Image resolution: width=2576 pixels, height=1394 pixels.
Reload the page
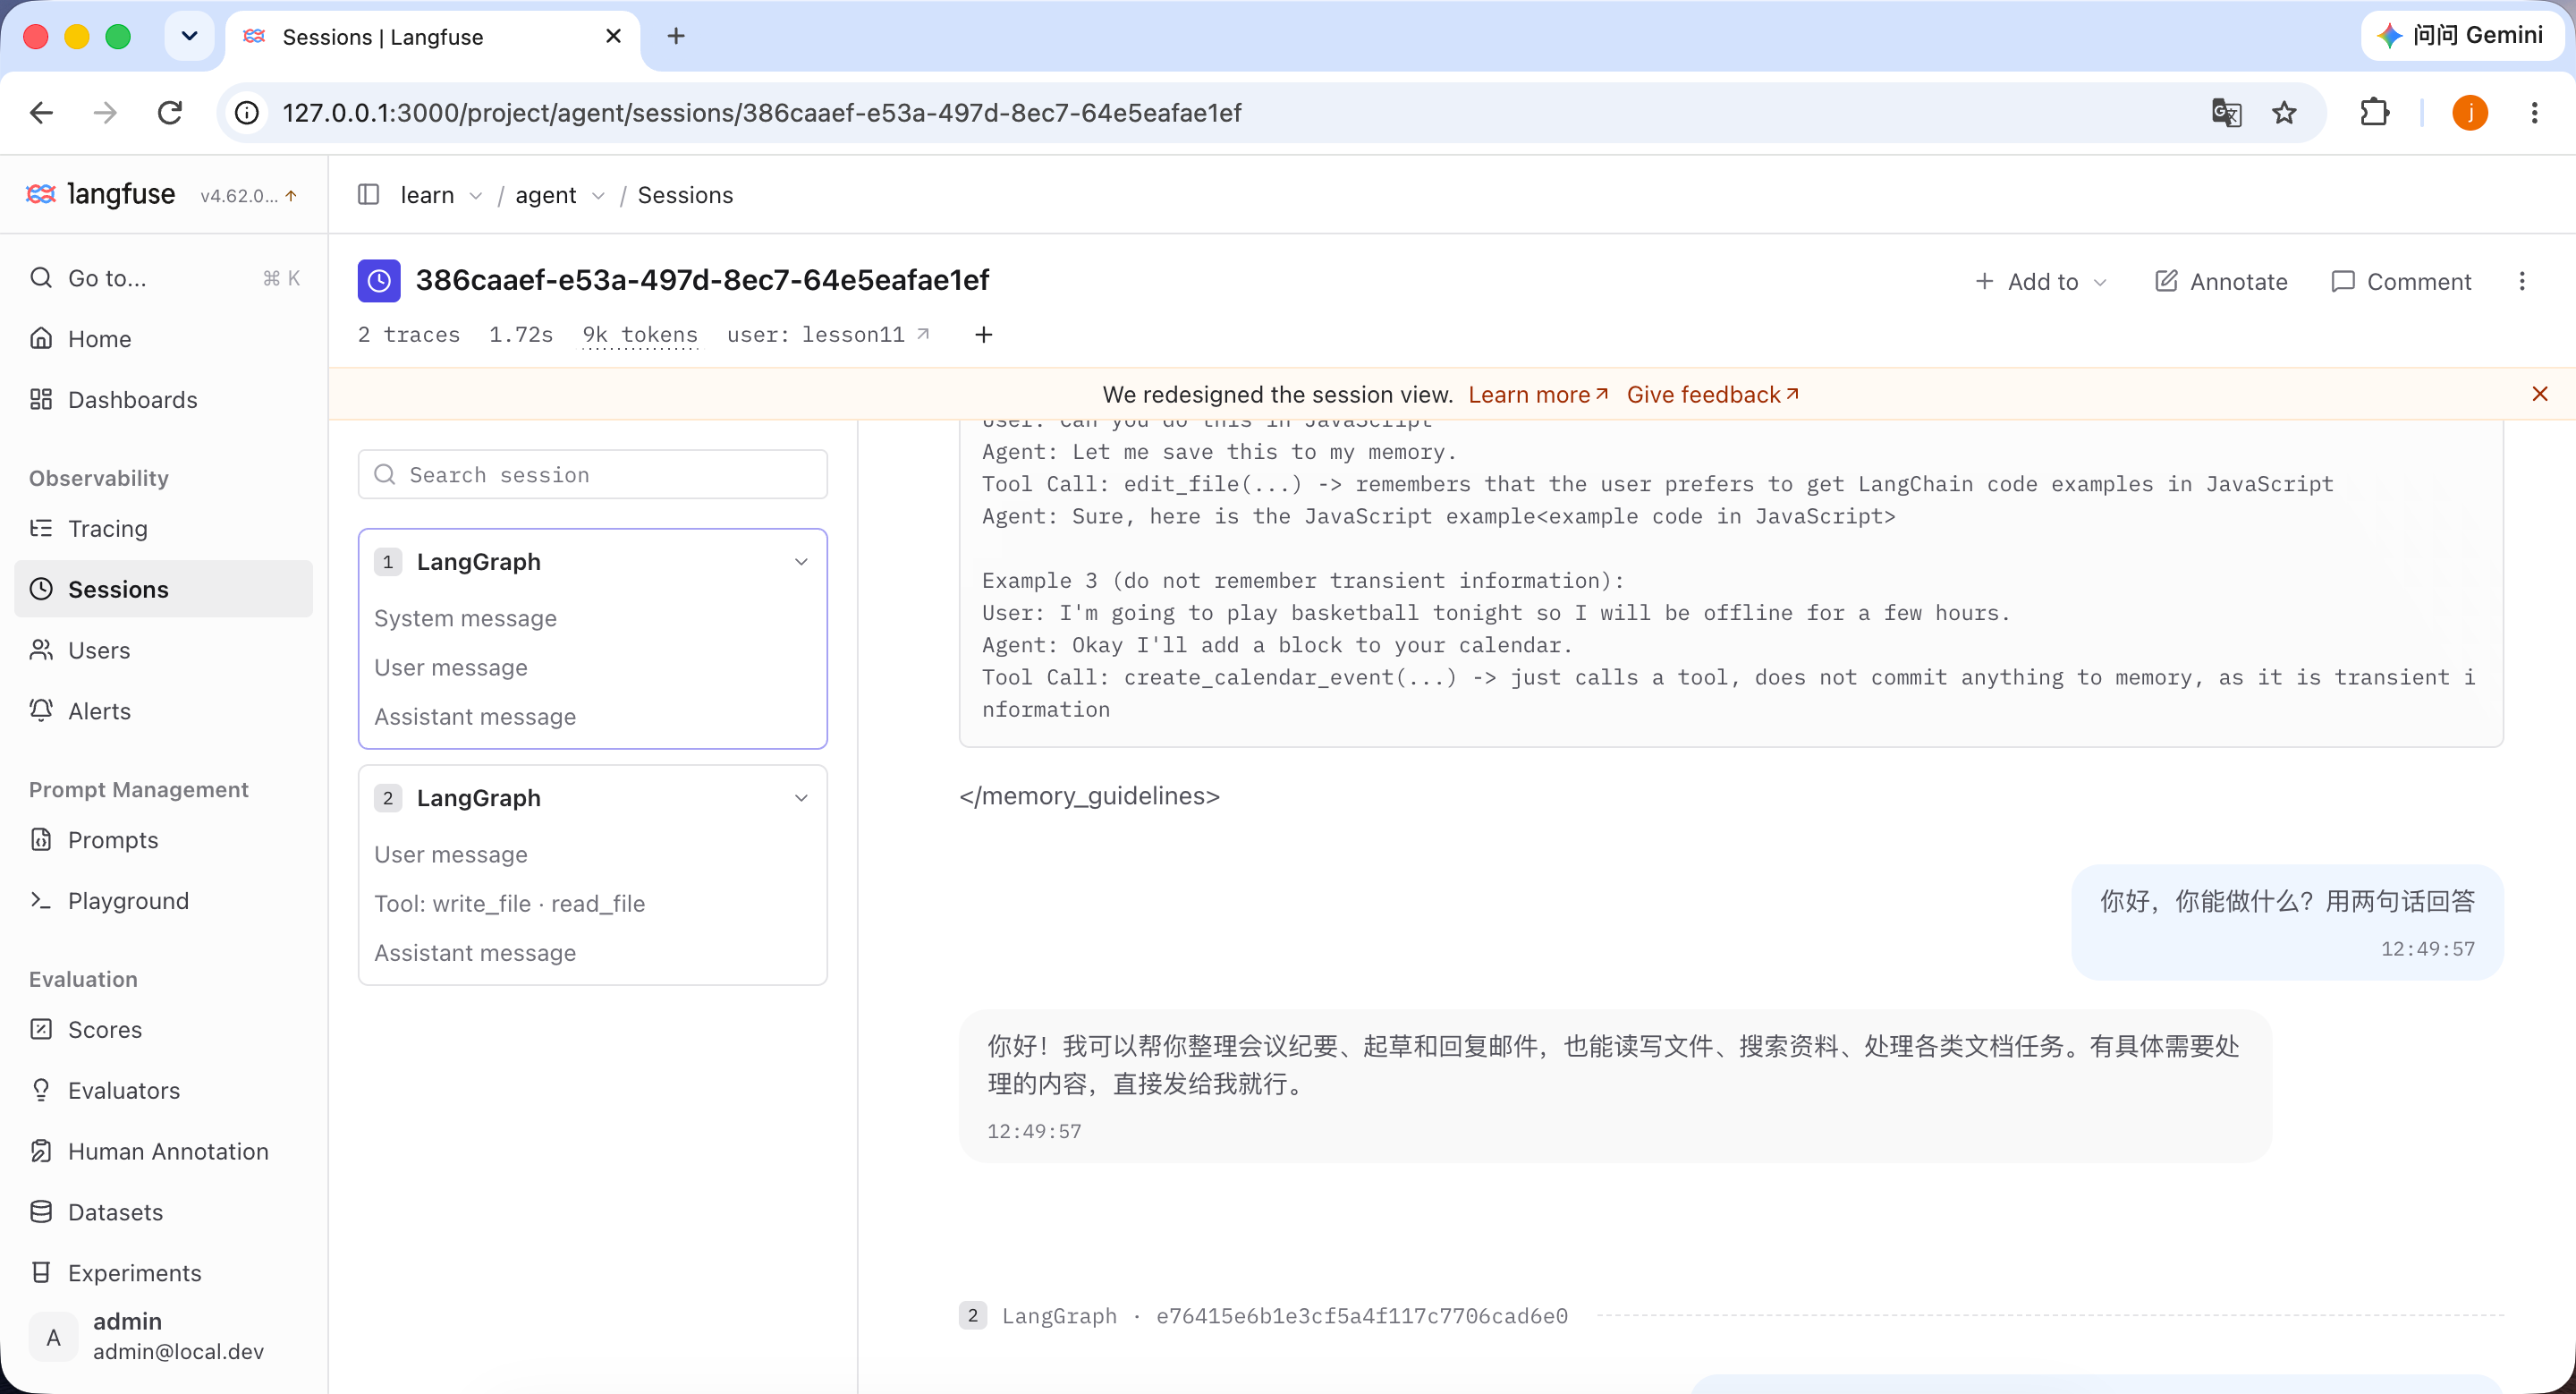[170, 113]
